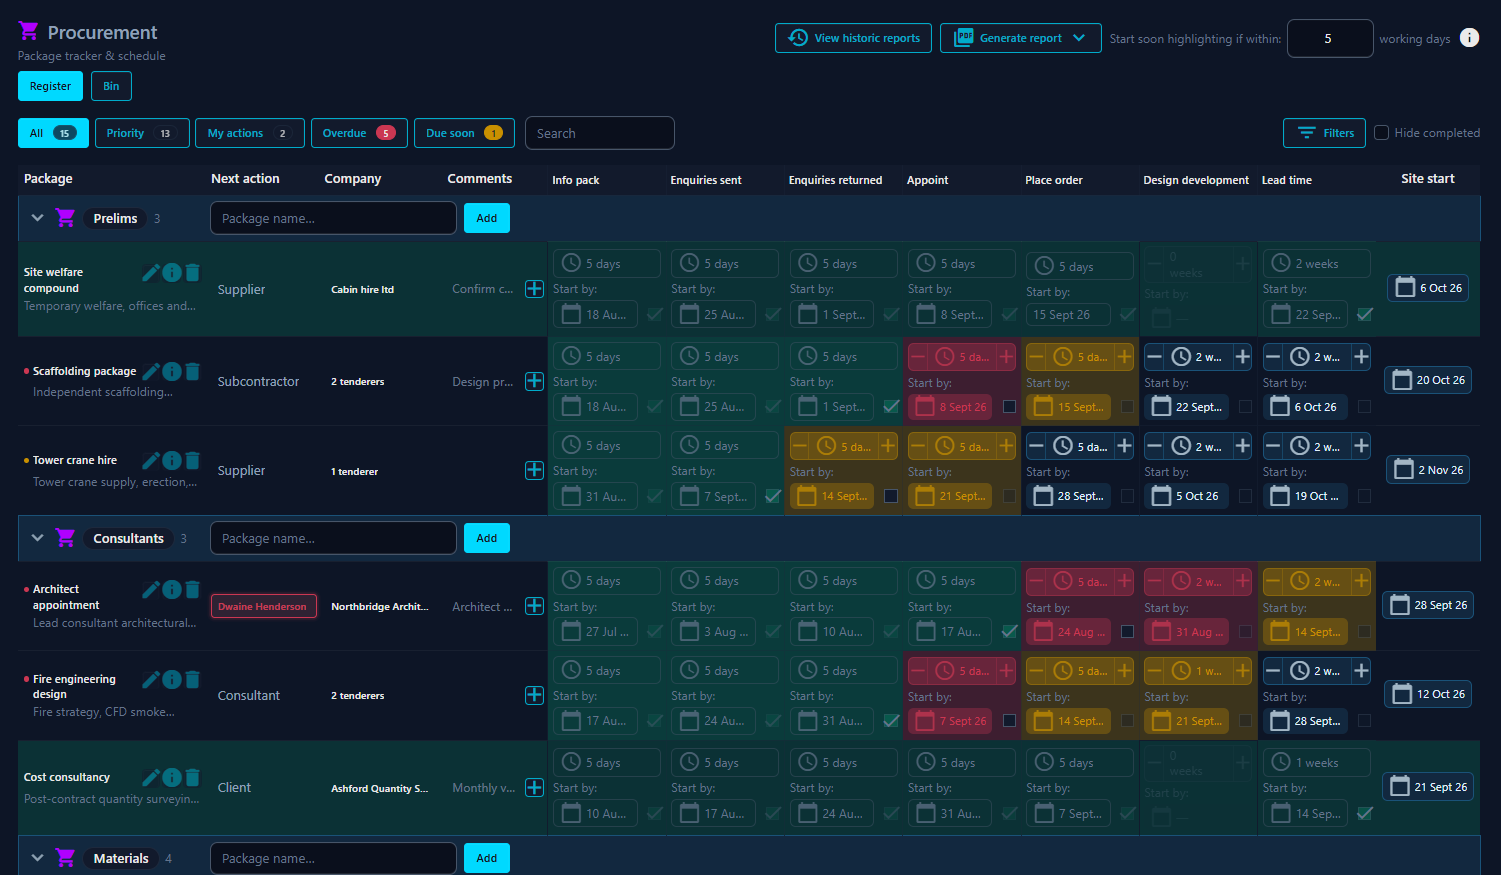Image resolution: width=1501 pixels, height=875 pixels.
Task: Decrease Scaffolding package Place order duration
Action: [1036, 357]
